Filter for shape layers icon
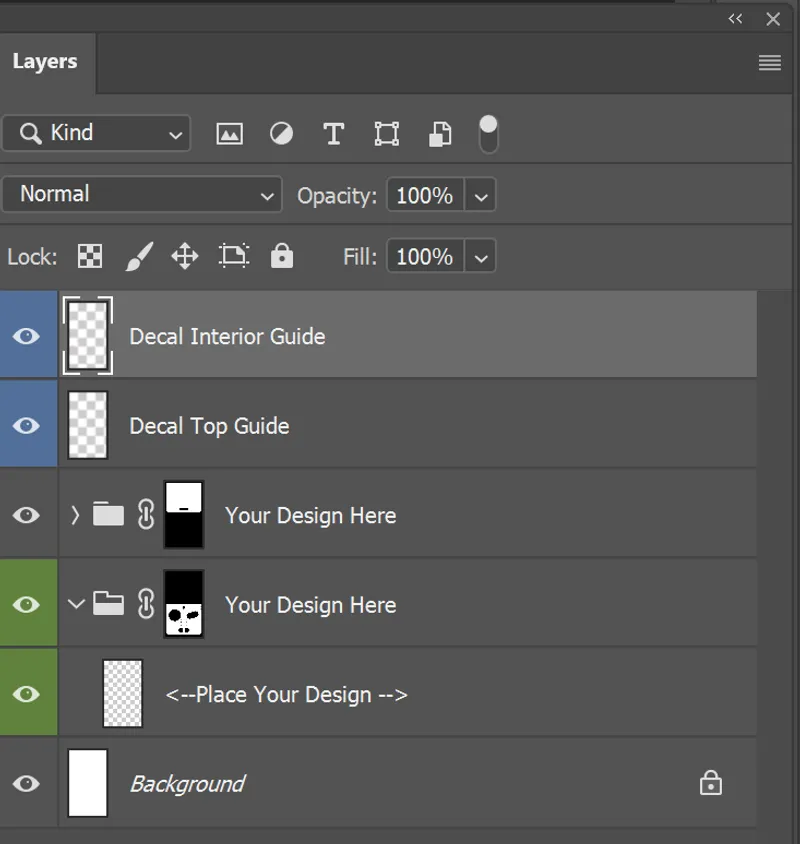Viewport: 800px width, 844px height. tap(387, 134)
